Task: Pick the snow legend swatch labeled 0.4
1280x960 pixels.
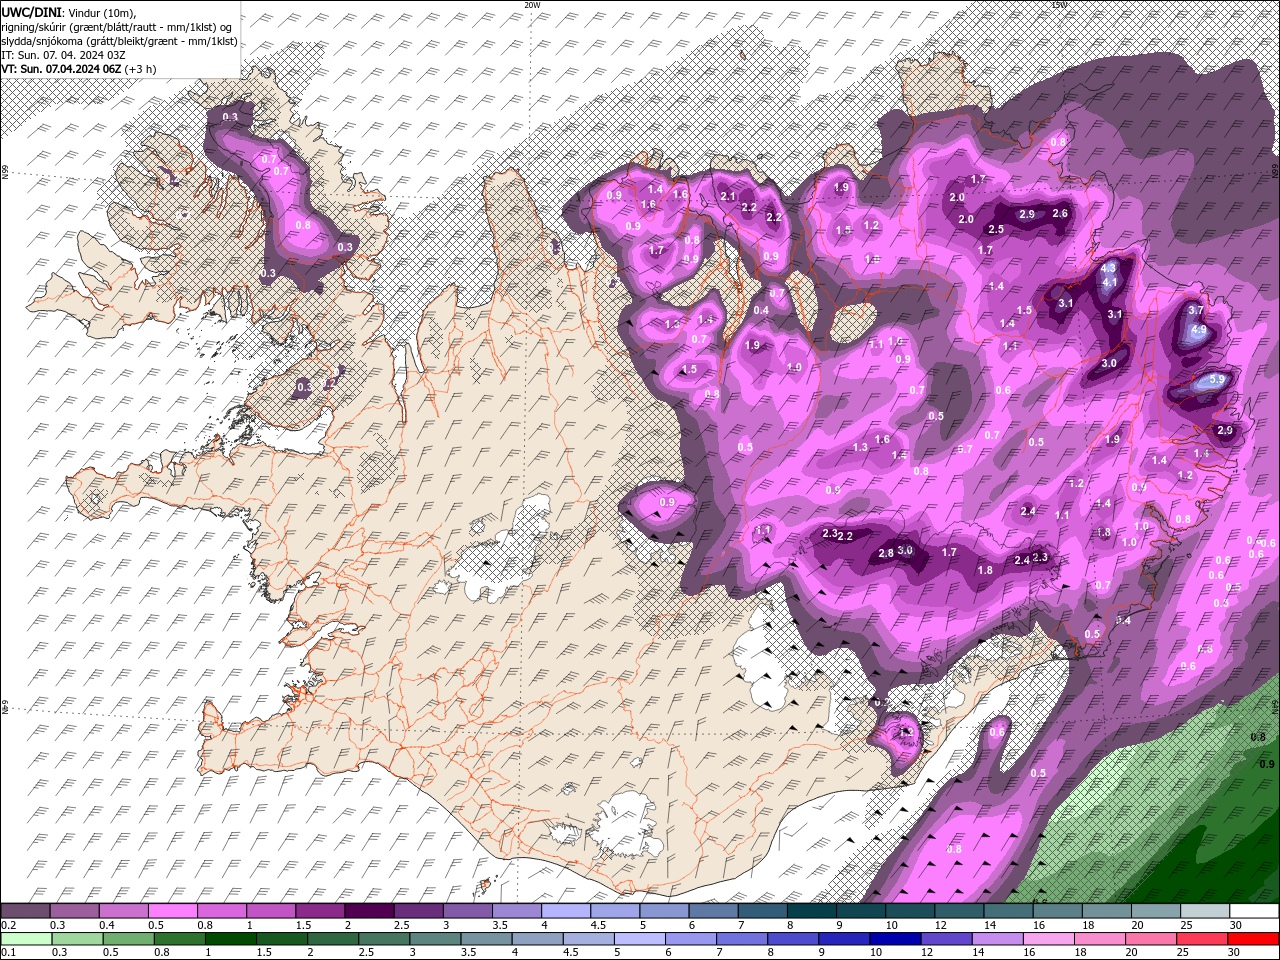Action: (x=123, y=911)
